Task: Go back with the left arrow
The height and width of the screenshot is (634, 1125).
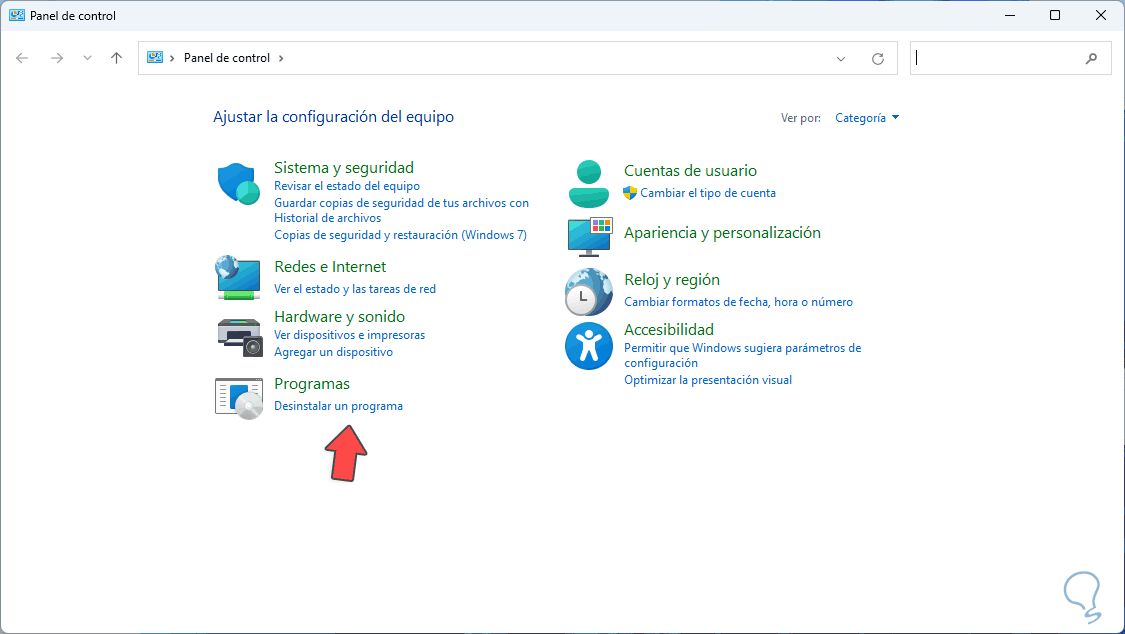Action: 22,58
